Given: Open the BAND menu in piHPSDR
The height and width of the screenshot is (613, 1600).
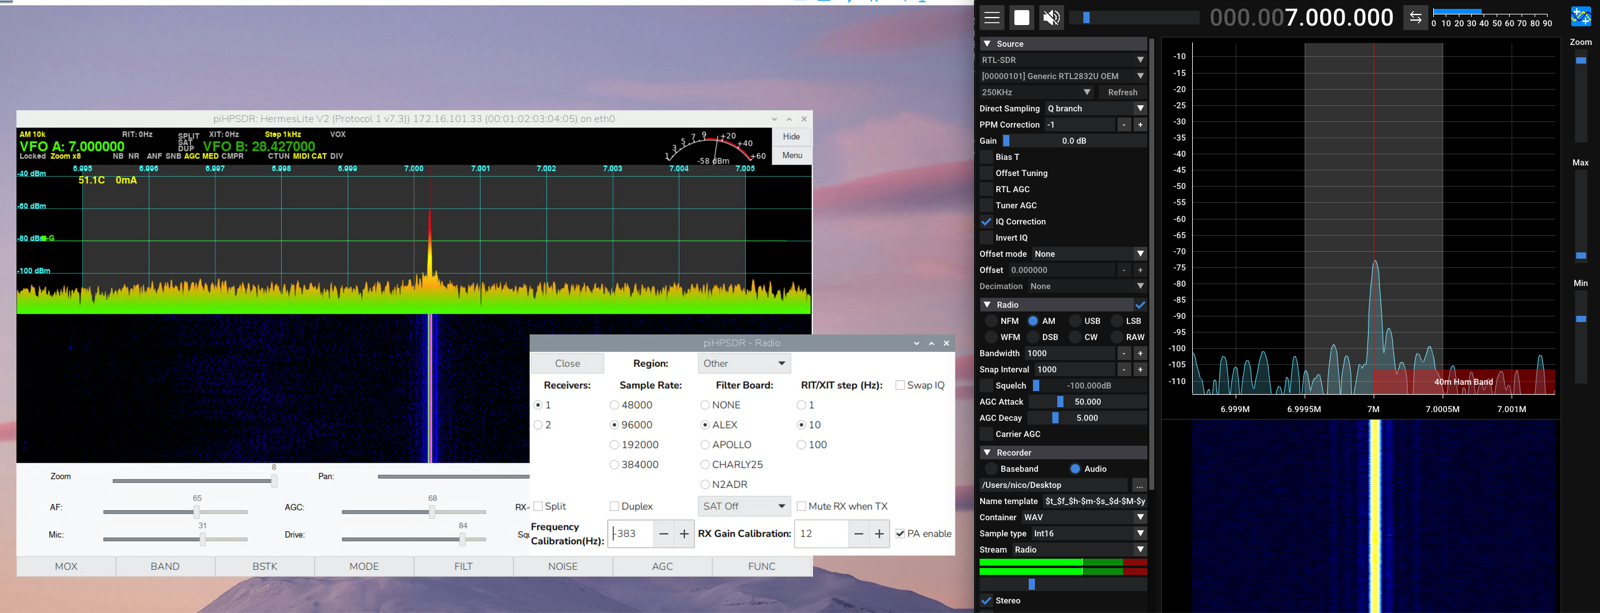Looking at the screenshot, I should click(165, 566).
